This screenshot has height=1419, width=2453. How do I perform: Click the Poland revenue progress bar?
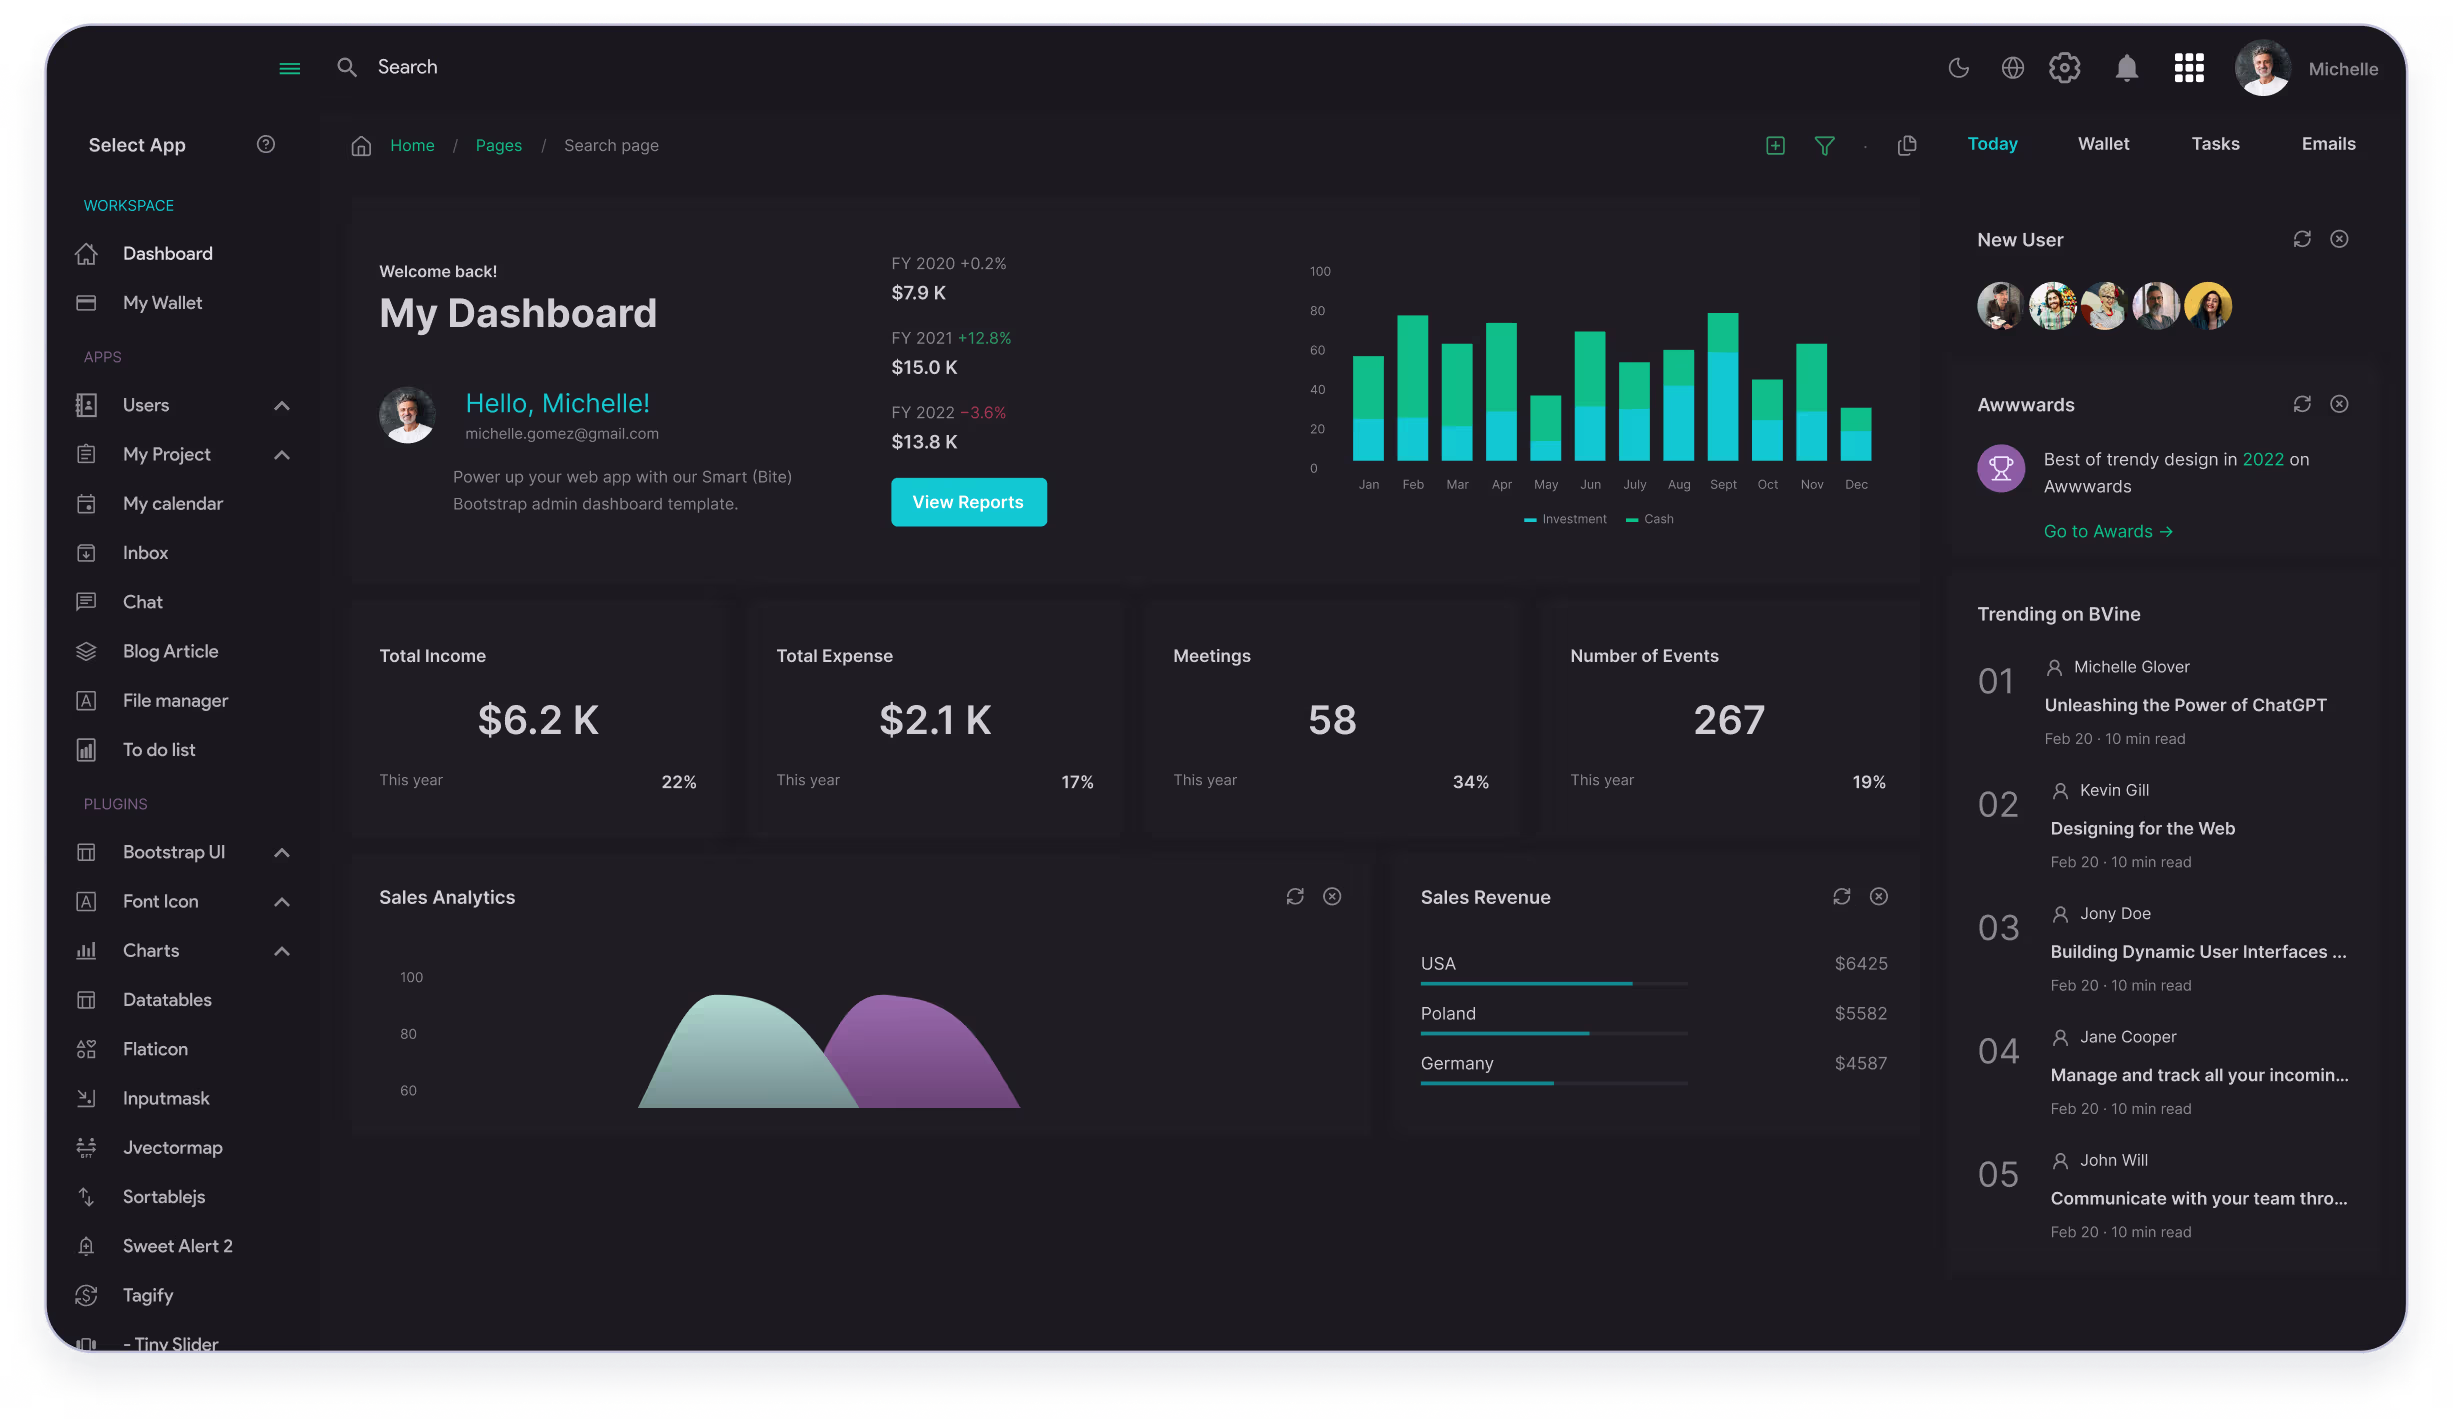coord(1554,1033)
